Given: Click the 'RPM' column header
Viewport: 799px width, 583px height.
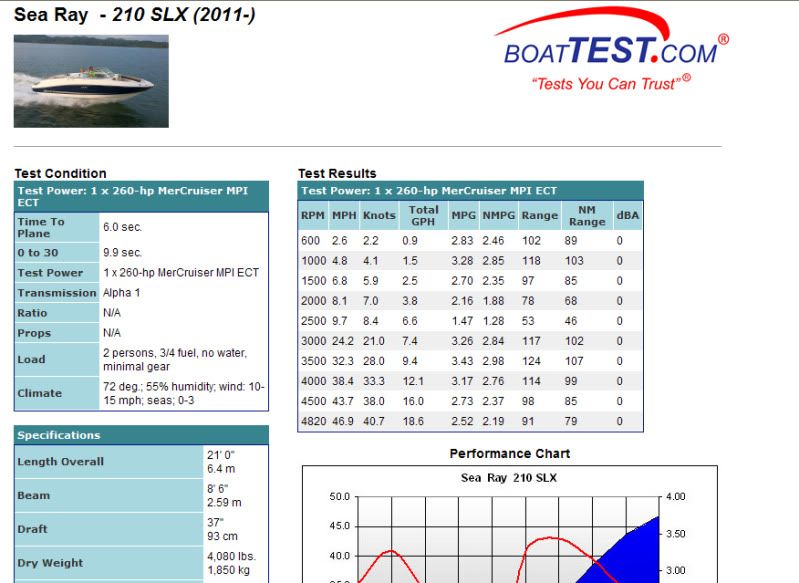Looking at the screenshot, I should click(x=313, y=216).
